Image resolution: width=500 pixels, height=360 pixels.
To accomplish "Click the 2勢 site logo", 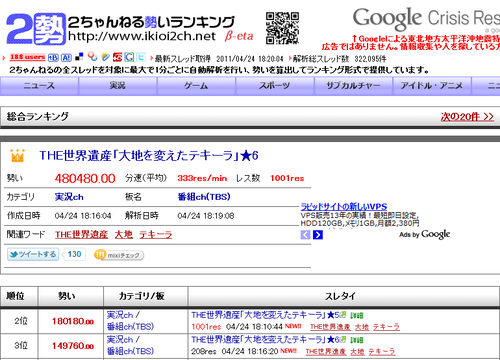I will click(36, 28).
